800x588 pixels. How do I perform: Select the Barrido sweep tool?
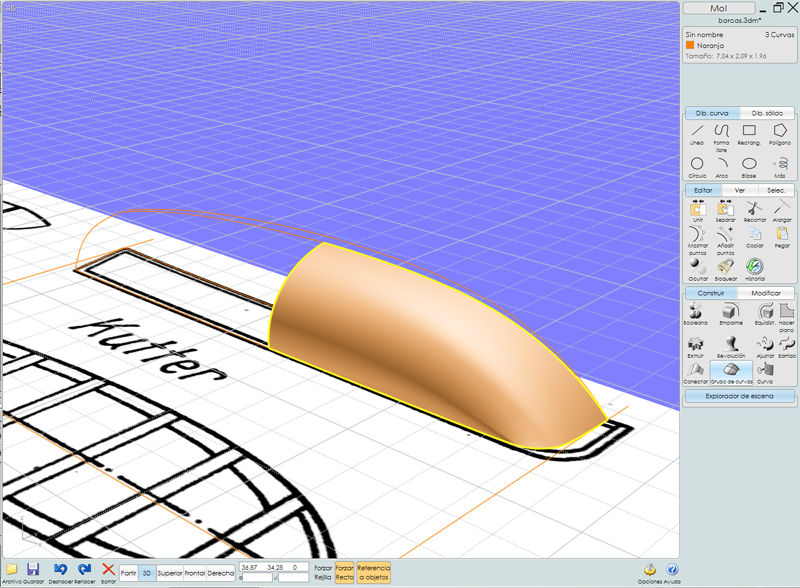pos(787,347)
